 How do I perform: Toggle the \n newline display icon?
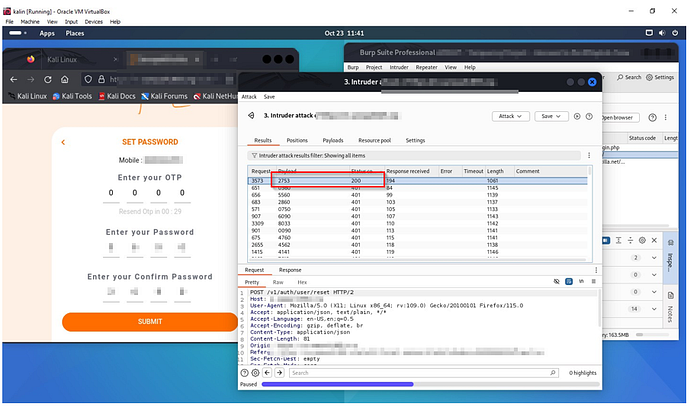pyautogui.click(x=581, y=282)
